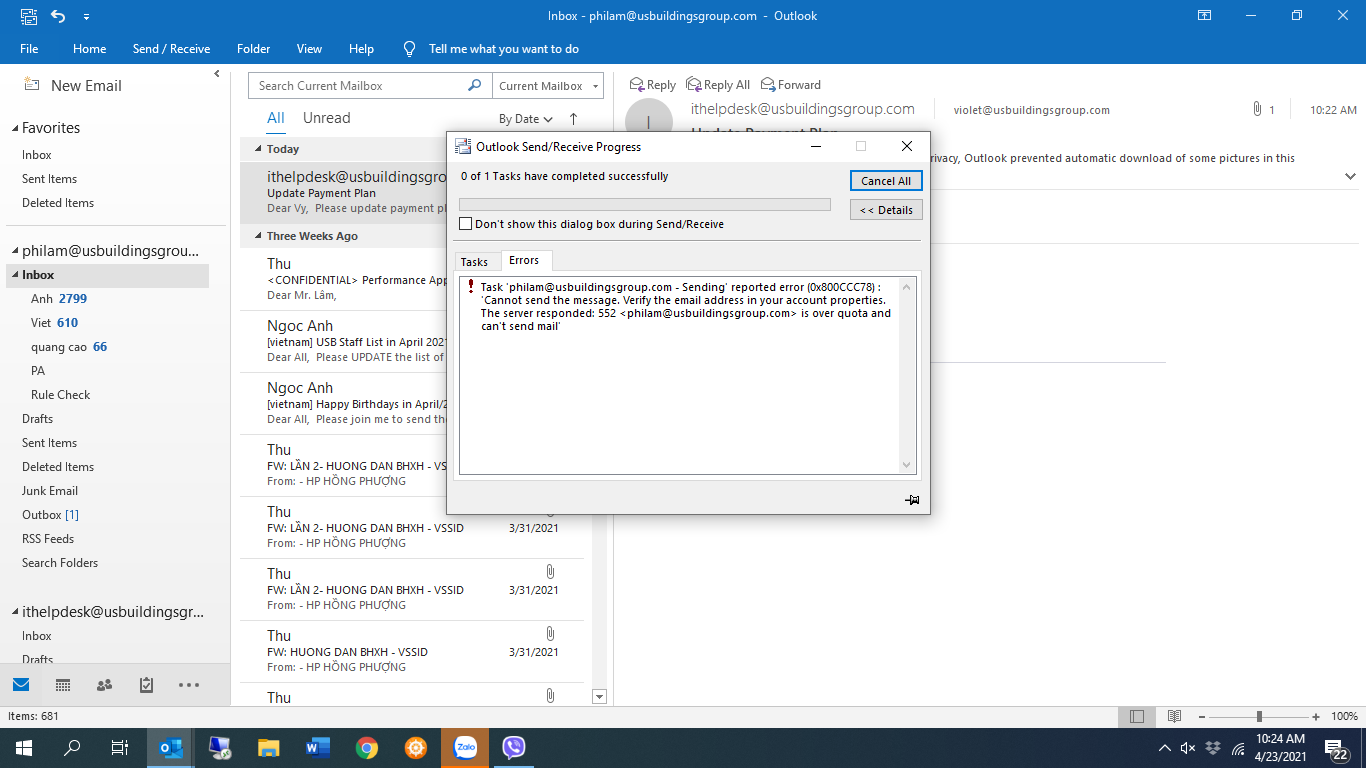Click the message list scroll down arrow
Viewport: 1366px width, 768px height.
click(600, 697)
